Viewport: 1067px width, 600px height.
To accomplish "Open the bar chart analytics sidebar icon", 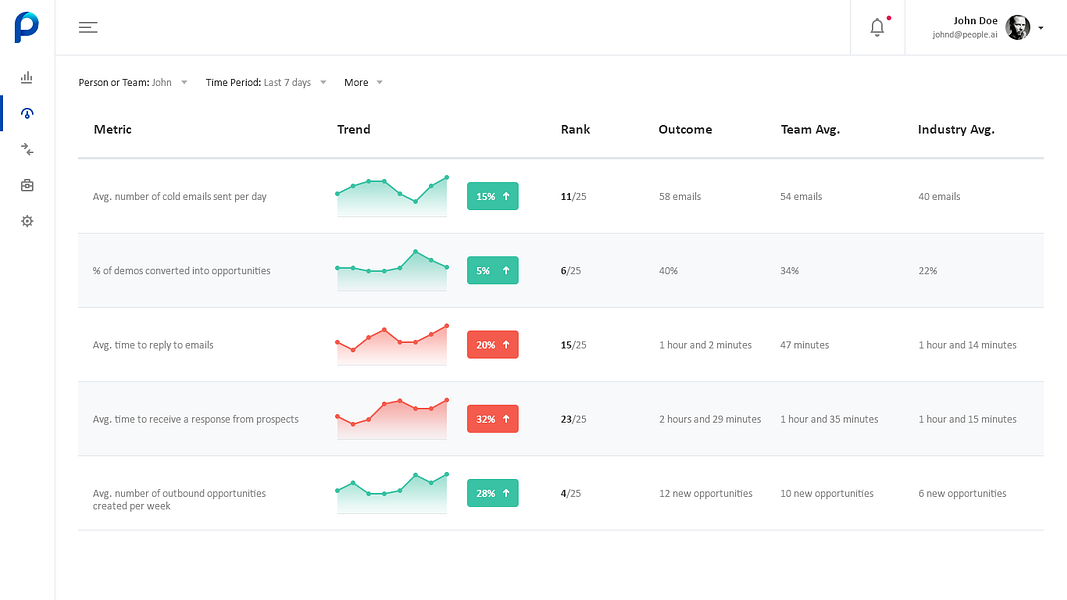I will click(27, 77).
